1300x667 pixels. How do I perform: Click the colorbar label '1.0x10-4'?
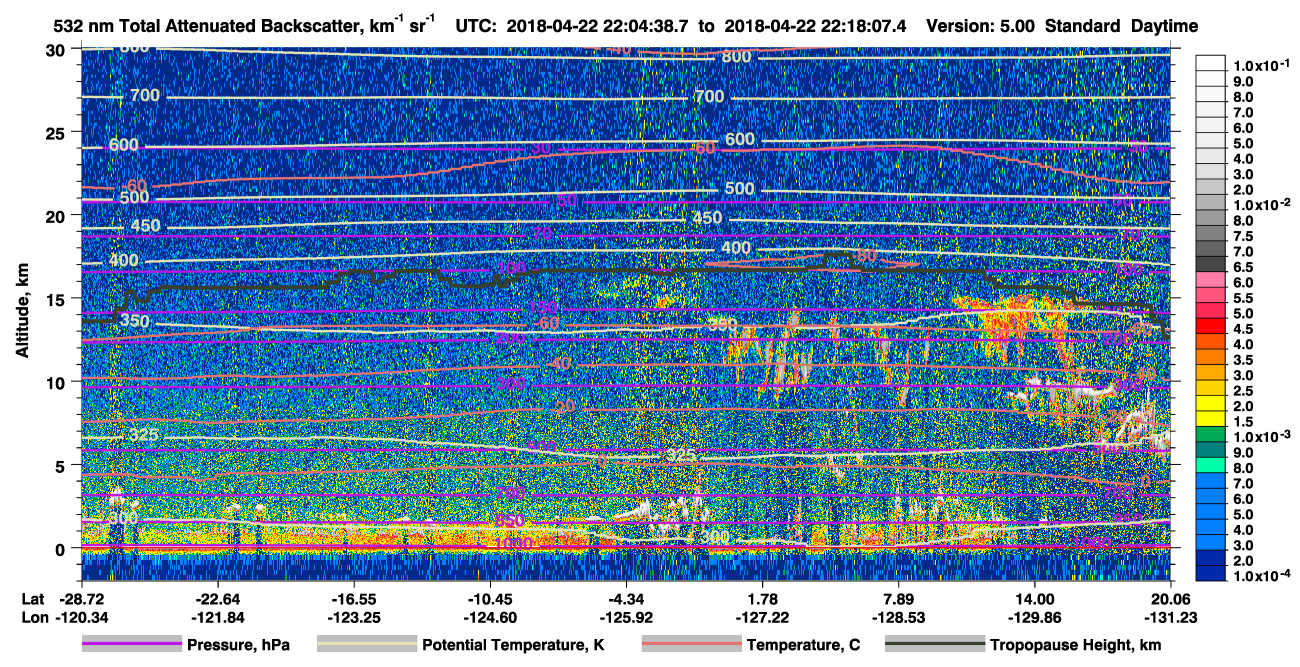(x=1262, y=574)
